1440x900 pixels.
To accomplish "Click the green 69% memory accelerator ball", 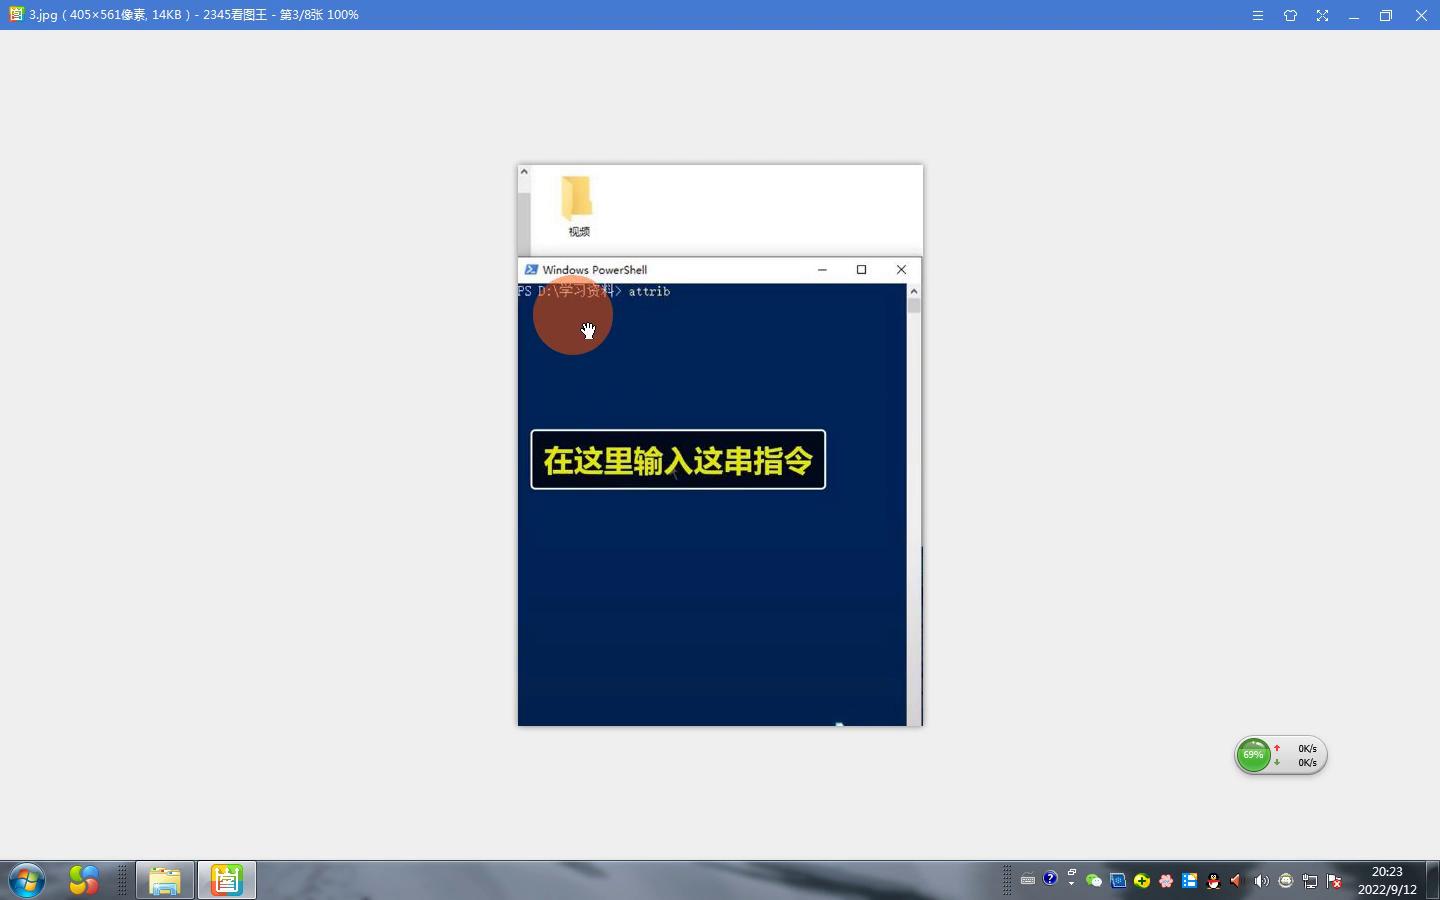I will 1253,755.
